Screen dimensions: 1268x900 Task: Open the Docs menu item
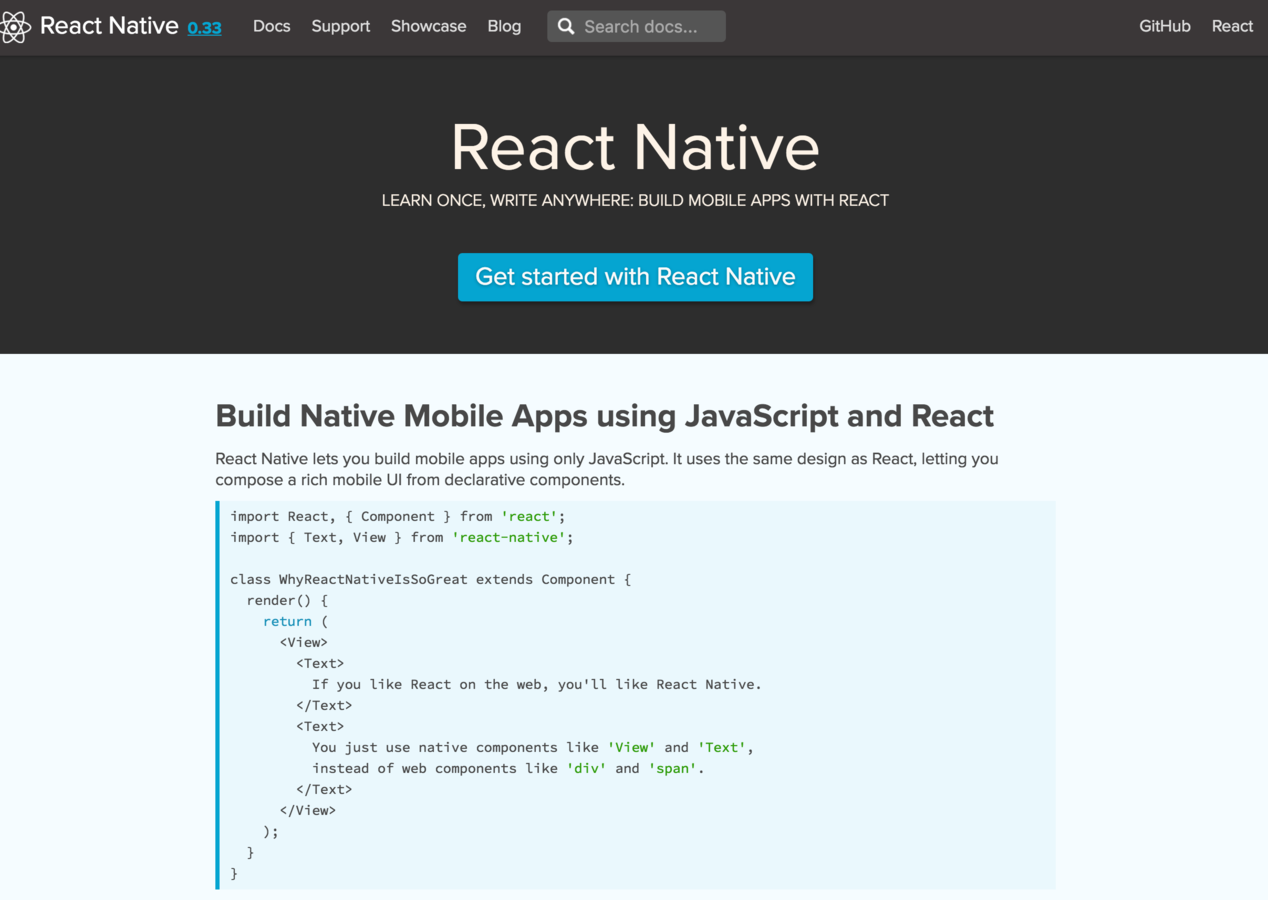click(x=271, y=26)
